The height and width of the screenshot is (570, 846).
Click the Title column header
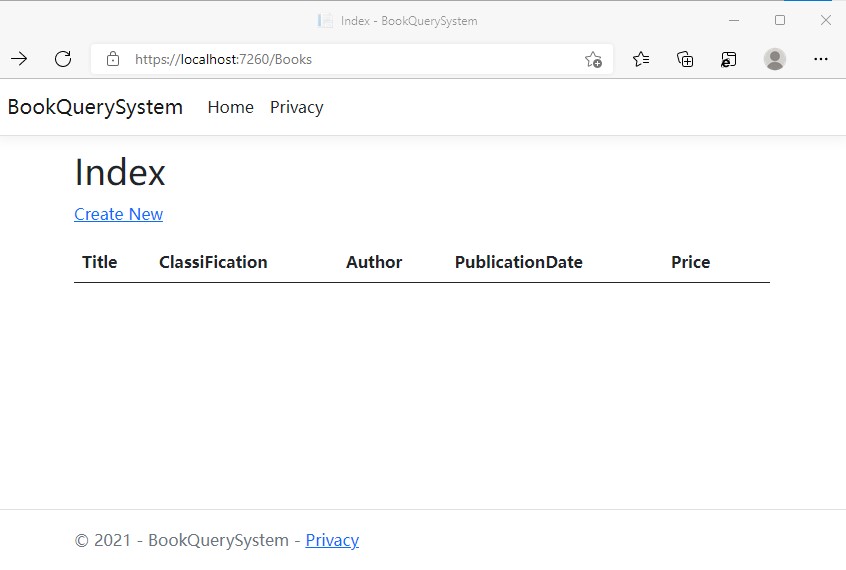(100, 262)
